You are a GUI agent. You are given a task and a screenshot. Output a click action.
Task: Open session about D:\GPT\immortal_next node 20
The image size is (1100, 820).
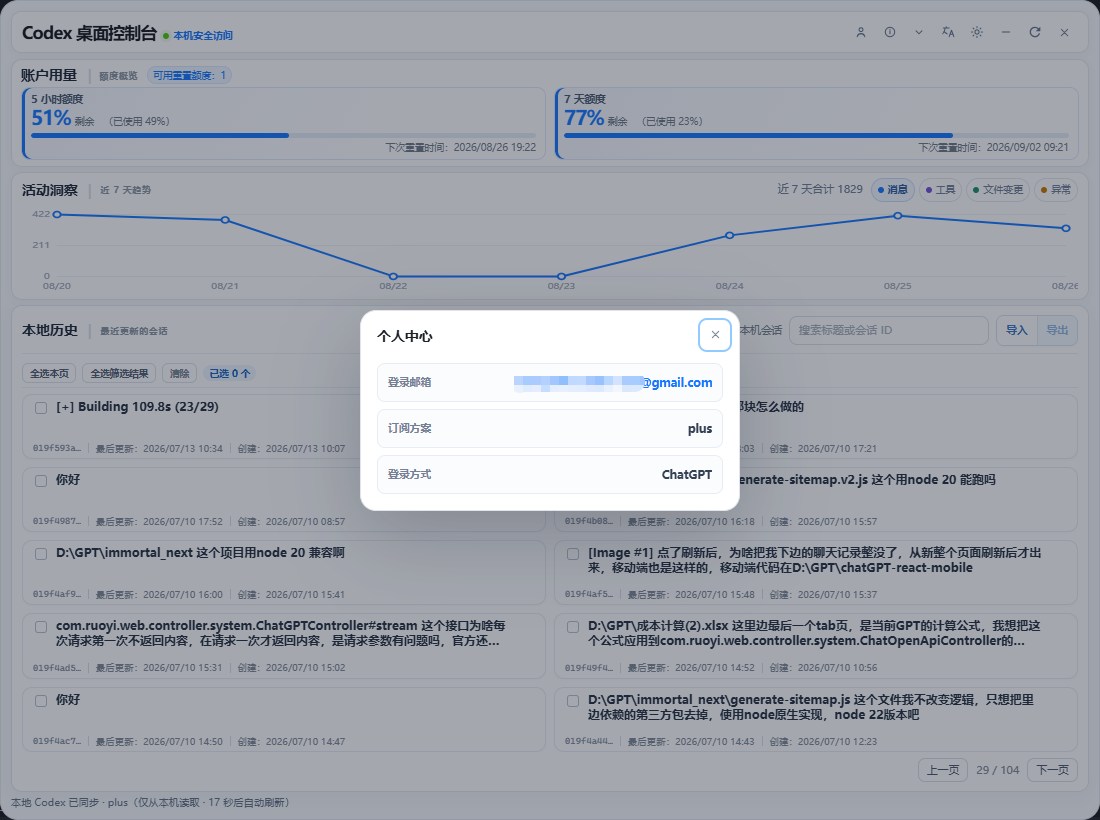(200, 553)
